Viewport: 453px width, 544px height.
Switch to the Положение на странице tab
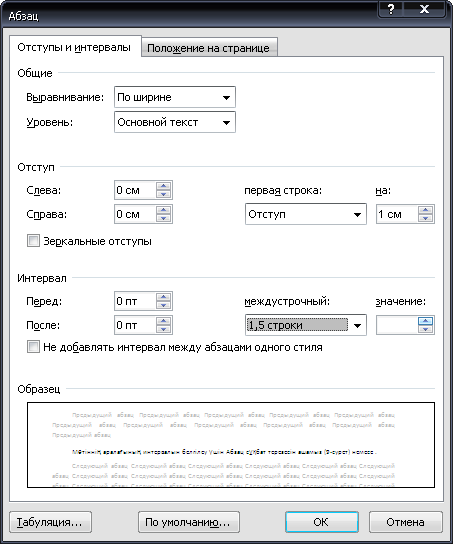coord(209,48)
